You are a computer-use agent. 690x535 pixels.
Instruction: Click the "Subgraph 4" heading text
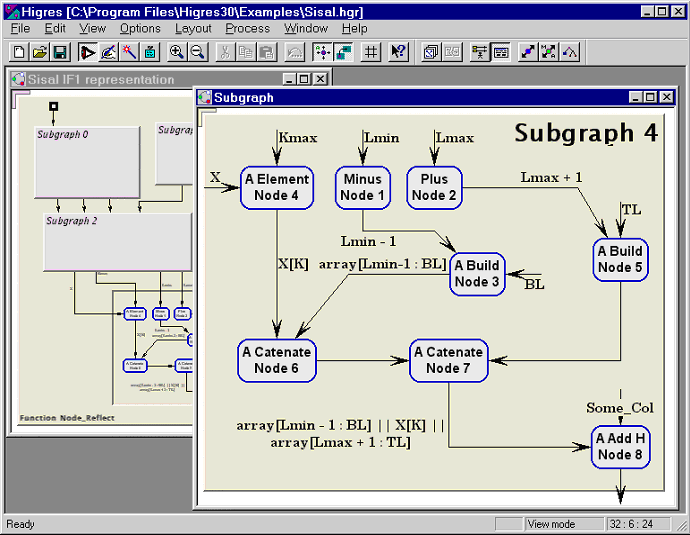pos(586,133)
